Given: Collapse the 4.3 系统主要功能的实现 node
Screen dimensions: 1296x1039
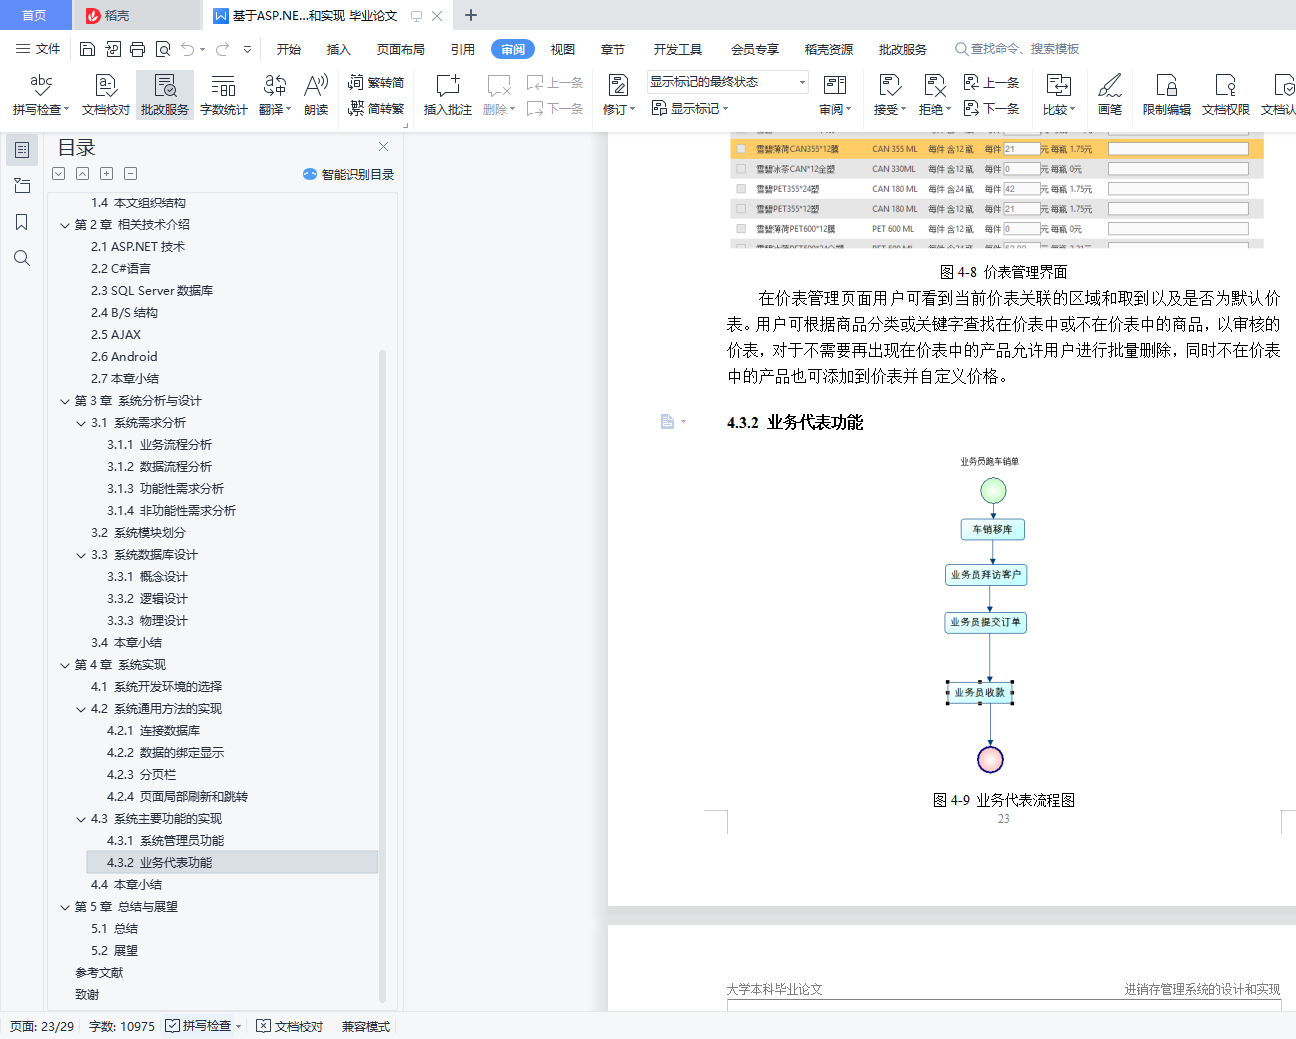Looking at the screenshot, I should tap(81, 819).
